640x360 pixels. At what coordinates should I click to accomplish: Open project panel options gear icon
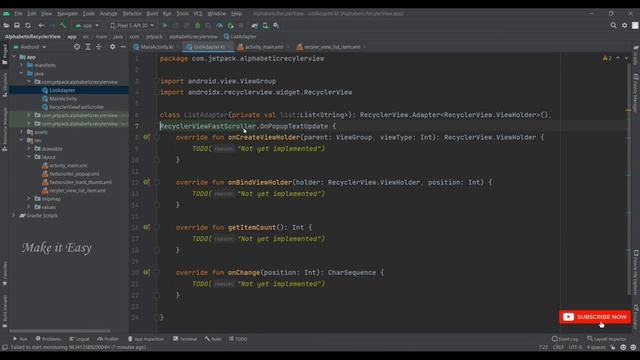coord(112,47)
